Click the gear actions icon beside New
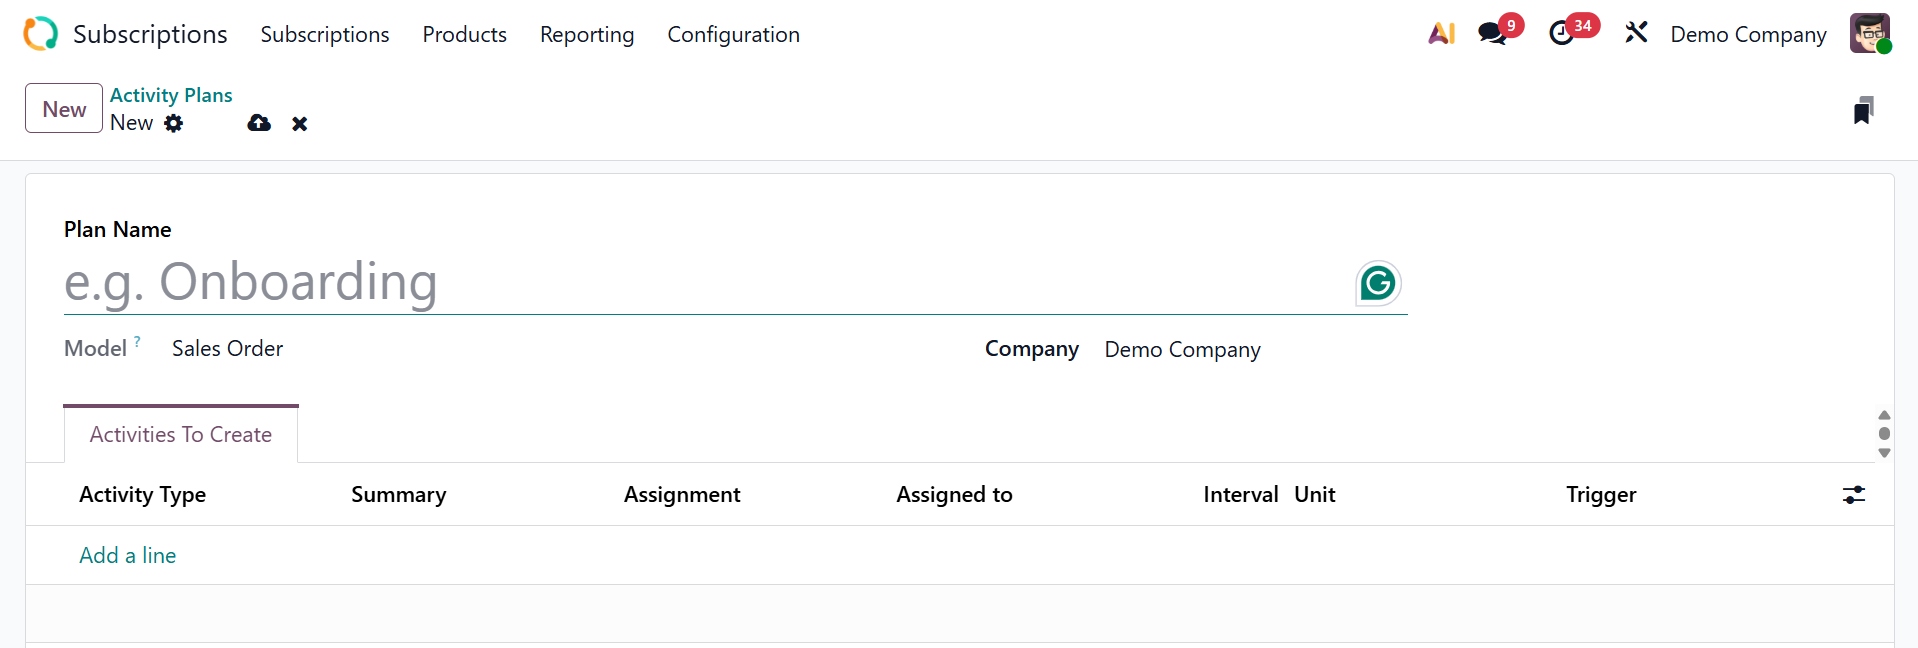The height and width of the screenshot is (648, 1918). pos(174,123)
